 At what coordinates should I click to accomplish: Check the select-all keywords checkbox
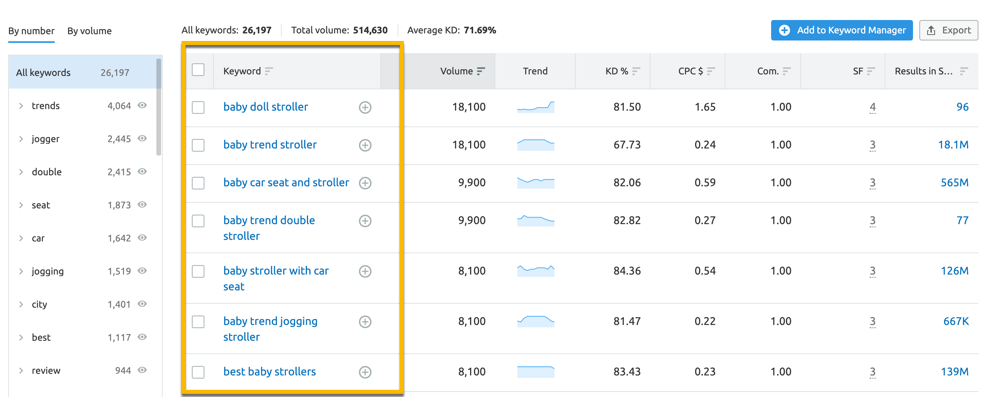tap(198, 70)
